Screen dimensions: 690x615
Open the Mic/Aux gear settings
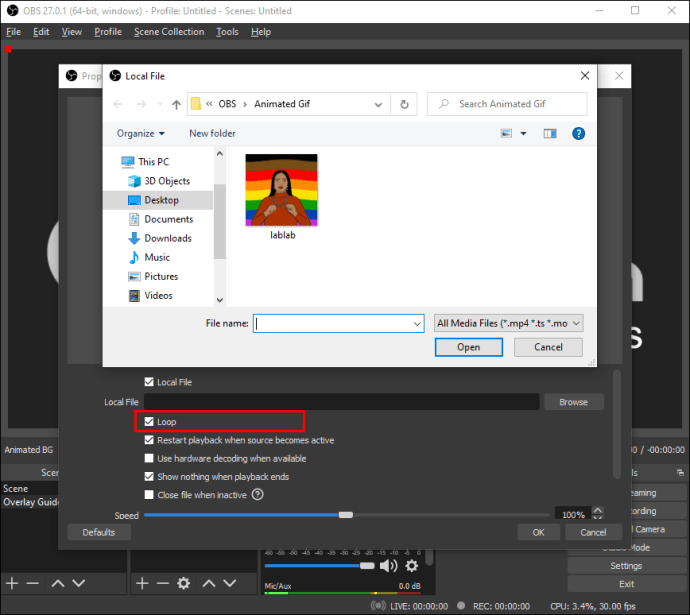click(x=411, y=566)
